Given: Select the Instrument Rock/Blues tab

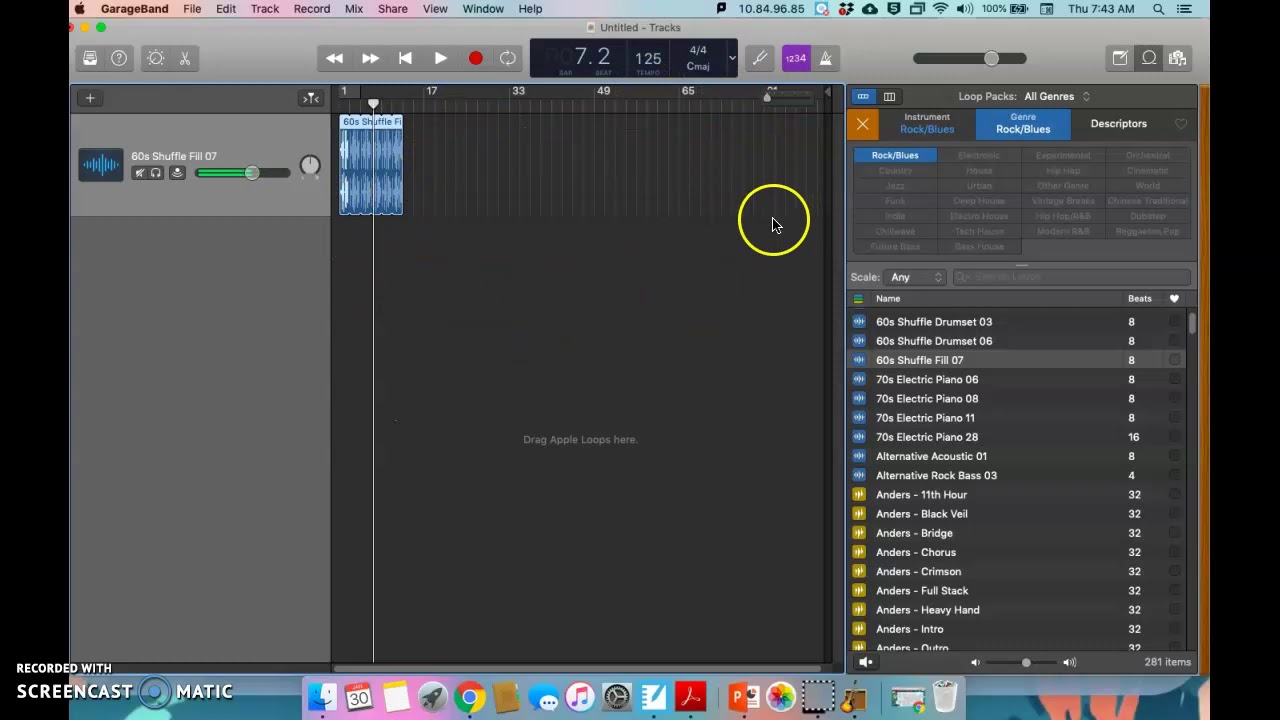Looking at the screenshot, I should 927,123.
